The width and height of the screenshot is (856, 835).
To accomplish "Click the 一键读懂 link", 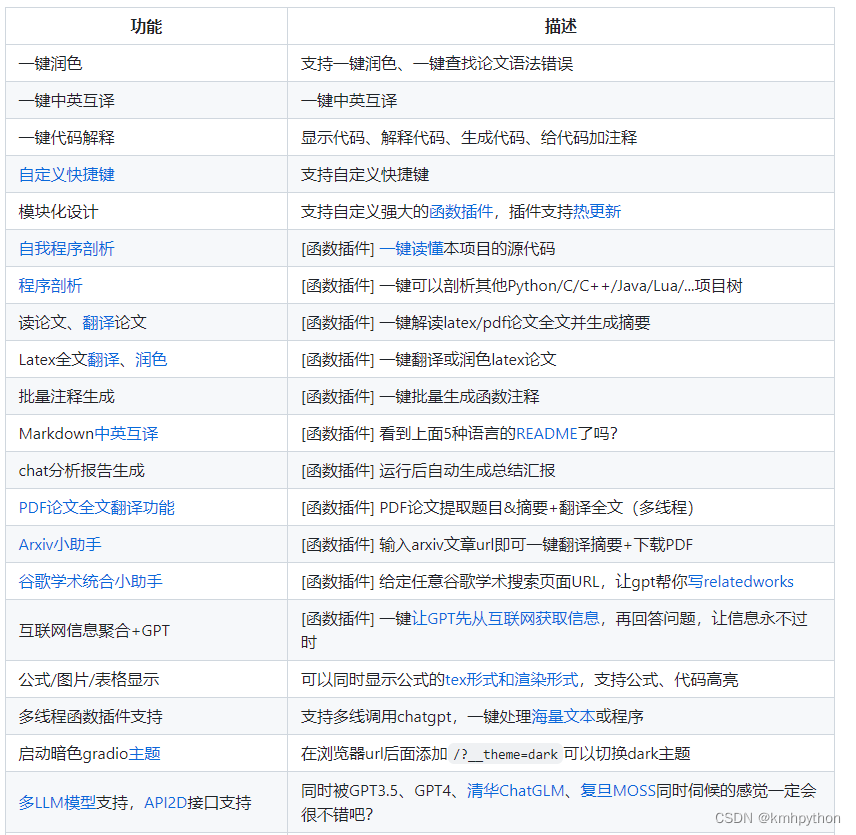I will pyautogui.click(x=411, y=249).
